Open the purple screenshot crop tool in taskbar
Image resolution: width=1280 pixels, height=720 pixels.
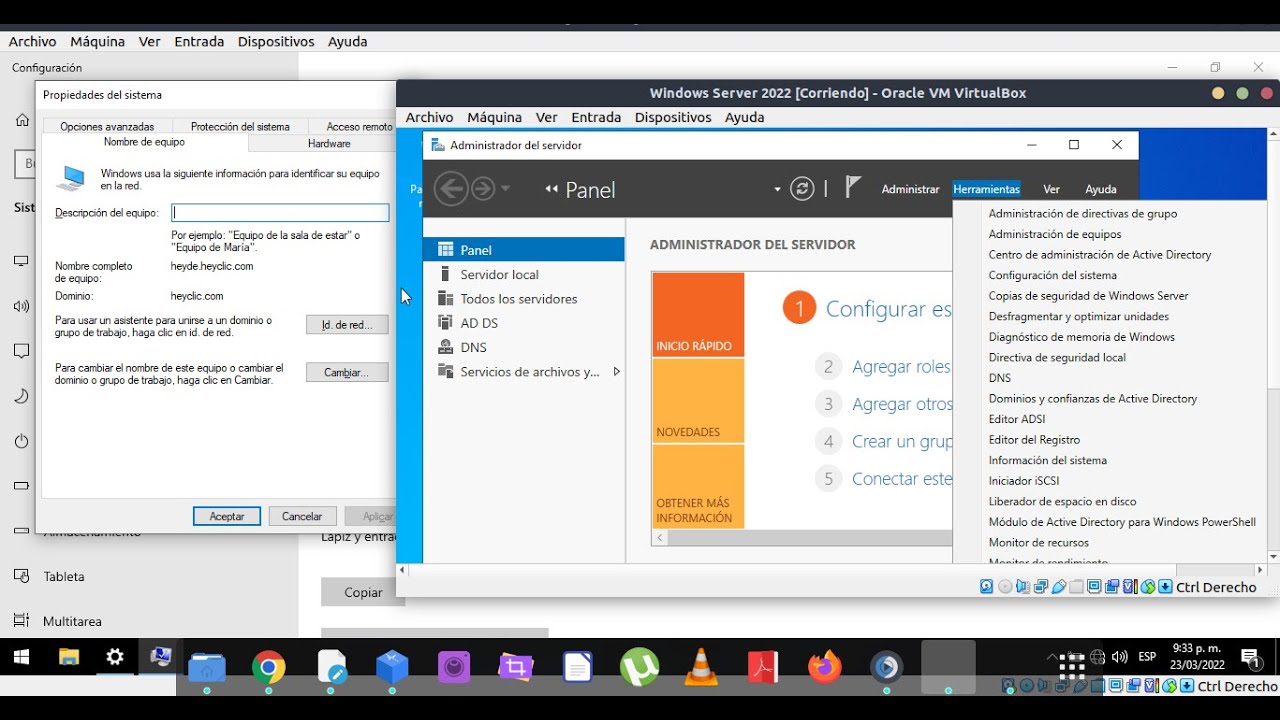[x=516, y=666]
